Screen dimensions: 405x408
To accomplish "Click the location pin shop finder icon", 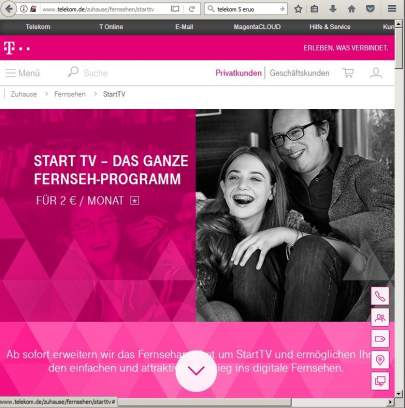I will 380,360.
